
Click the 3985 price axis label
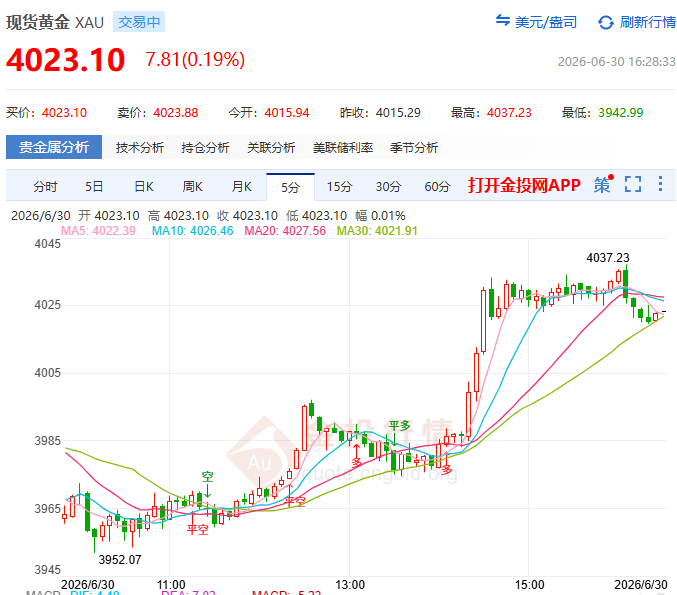[x=47, y=441]
